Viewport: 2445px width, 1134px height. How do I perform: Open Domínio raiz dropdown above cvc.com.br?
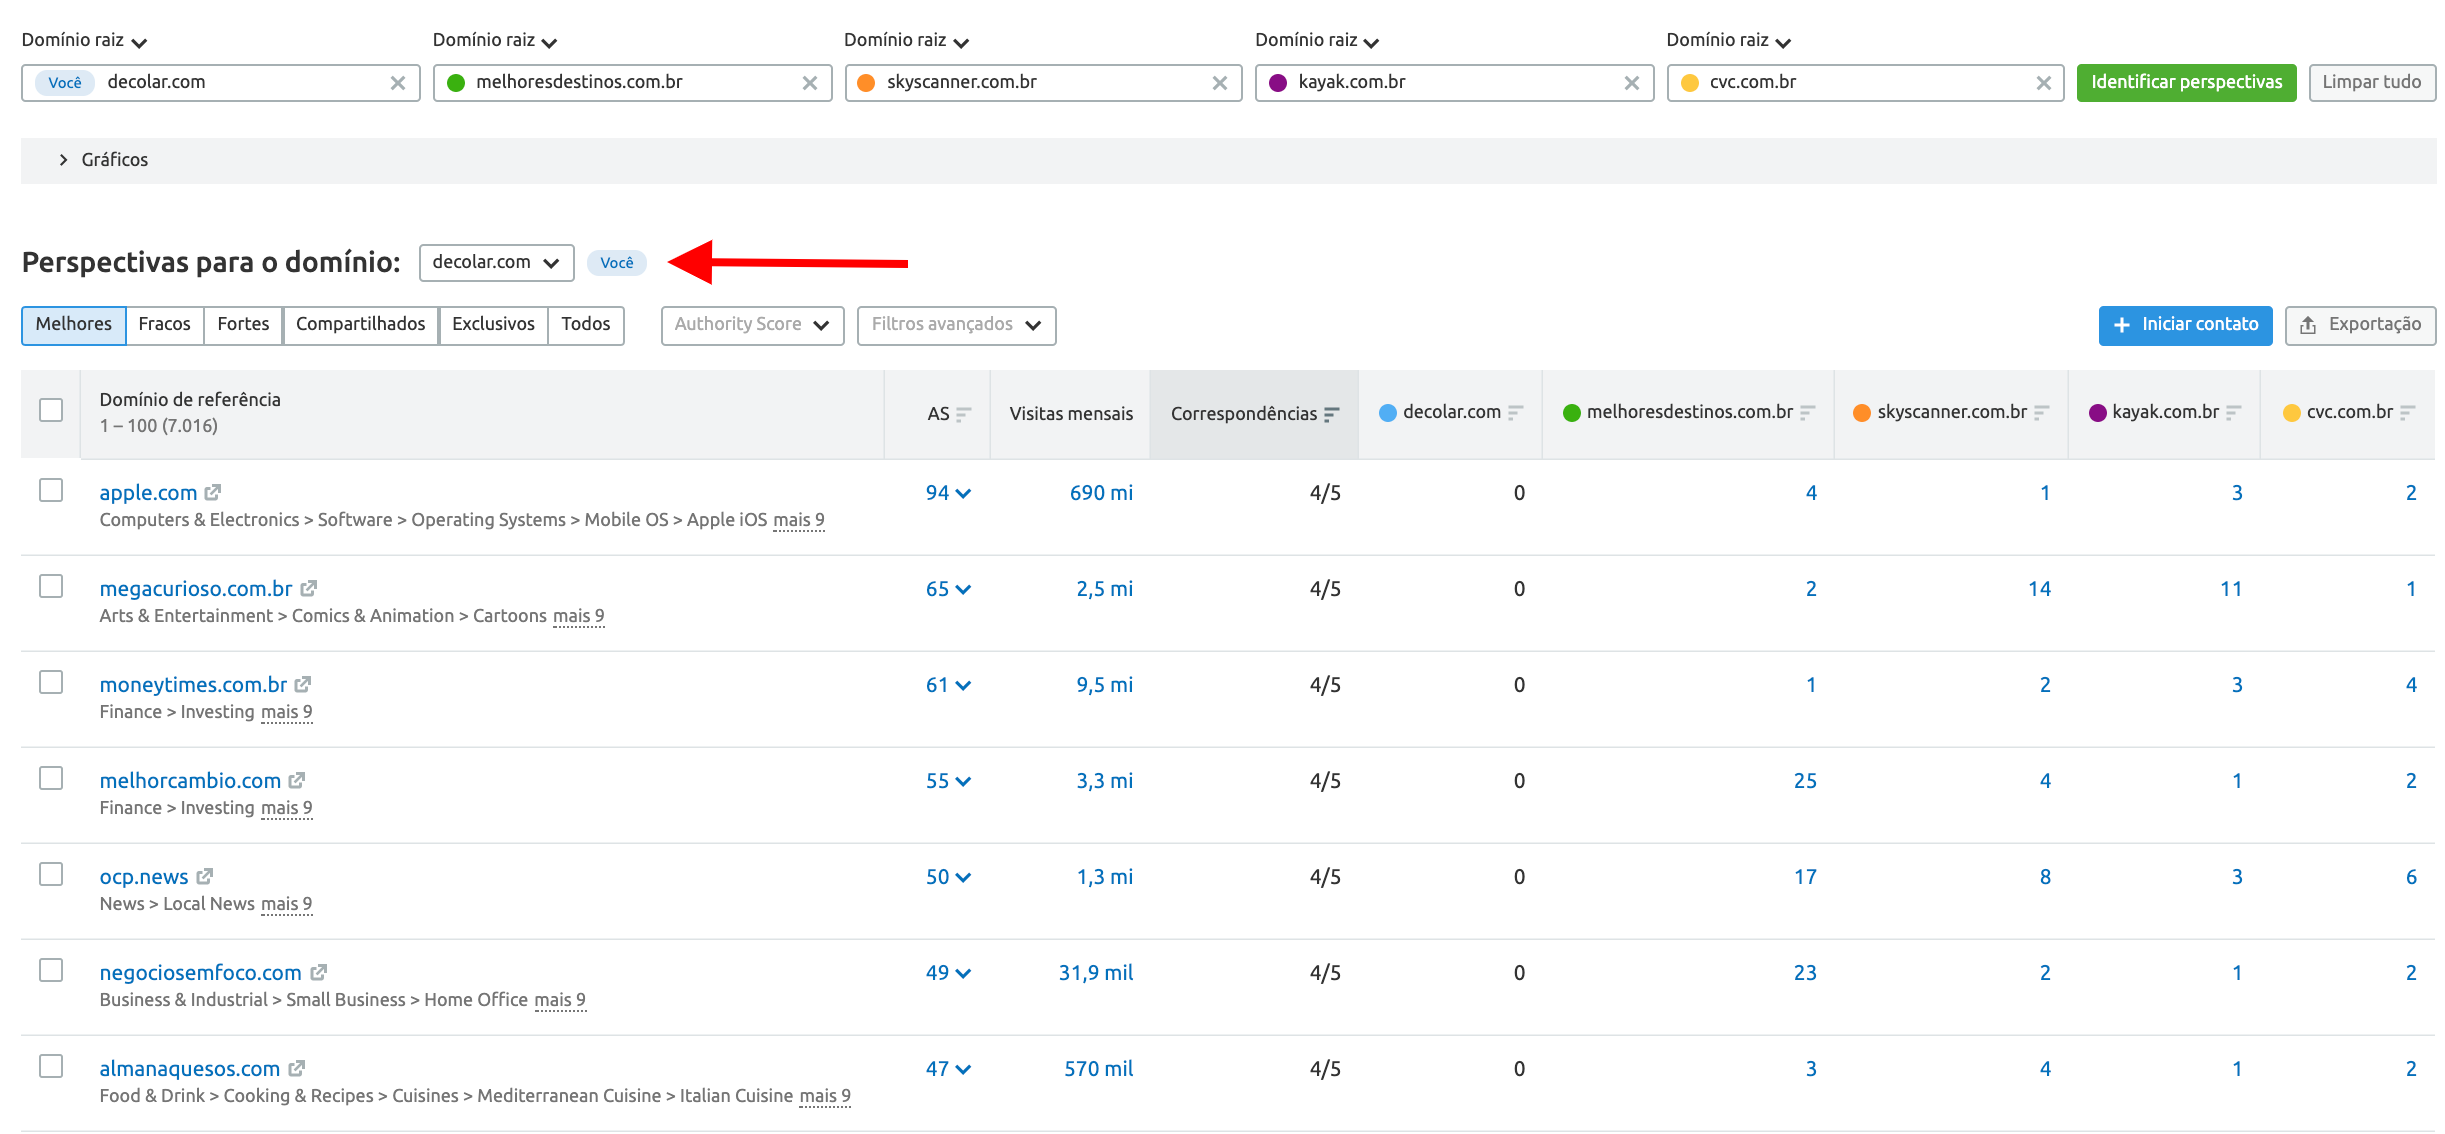(1728, 41)
